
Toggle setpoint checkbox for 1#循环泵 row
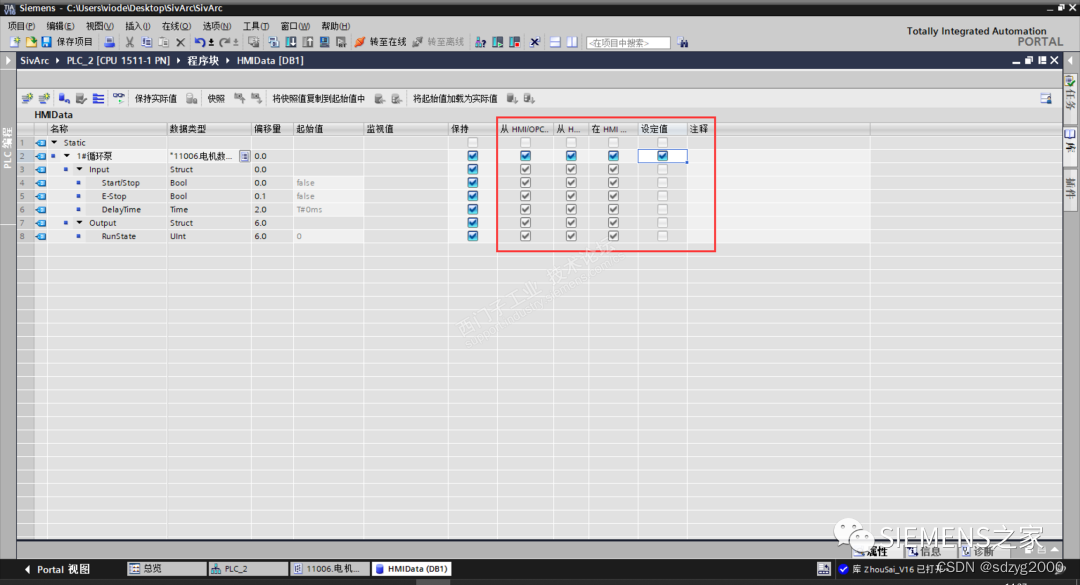662,156
